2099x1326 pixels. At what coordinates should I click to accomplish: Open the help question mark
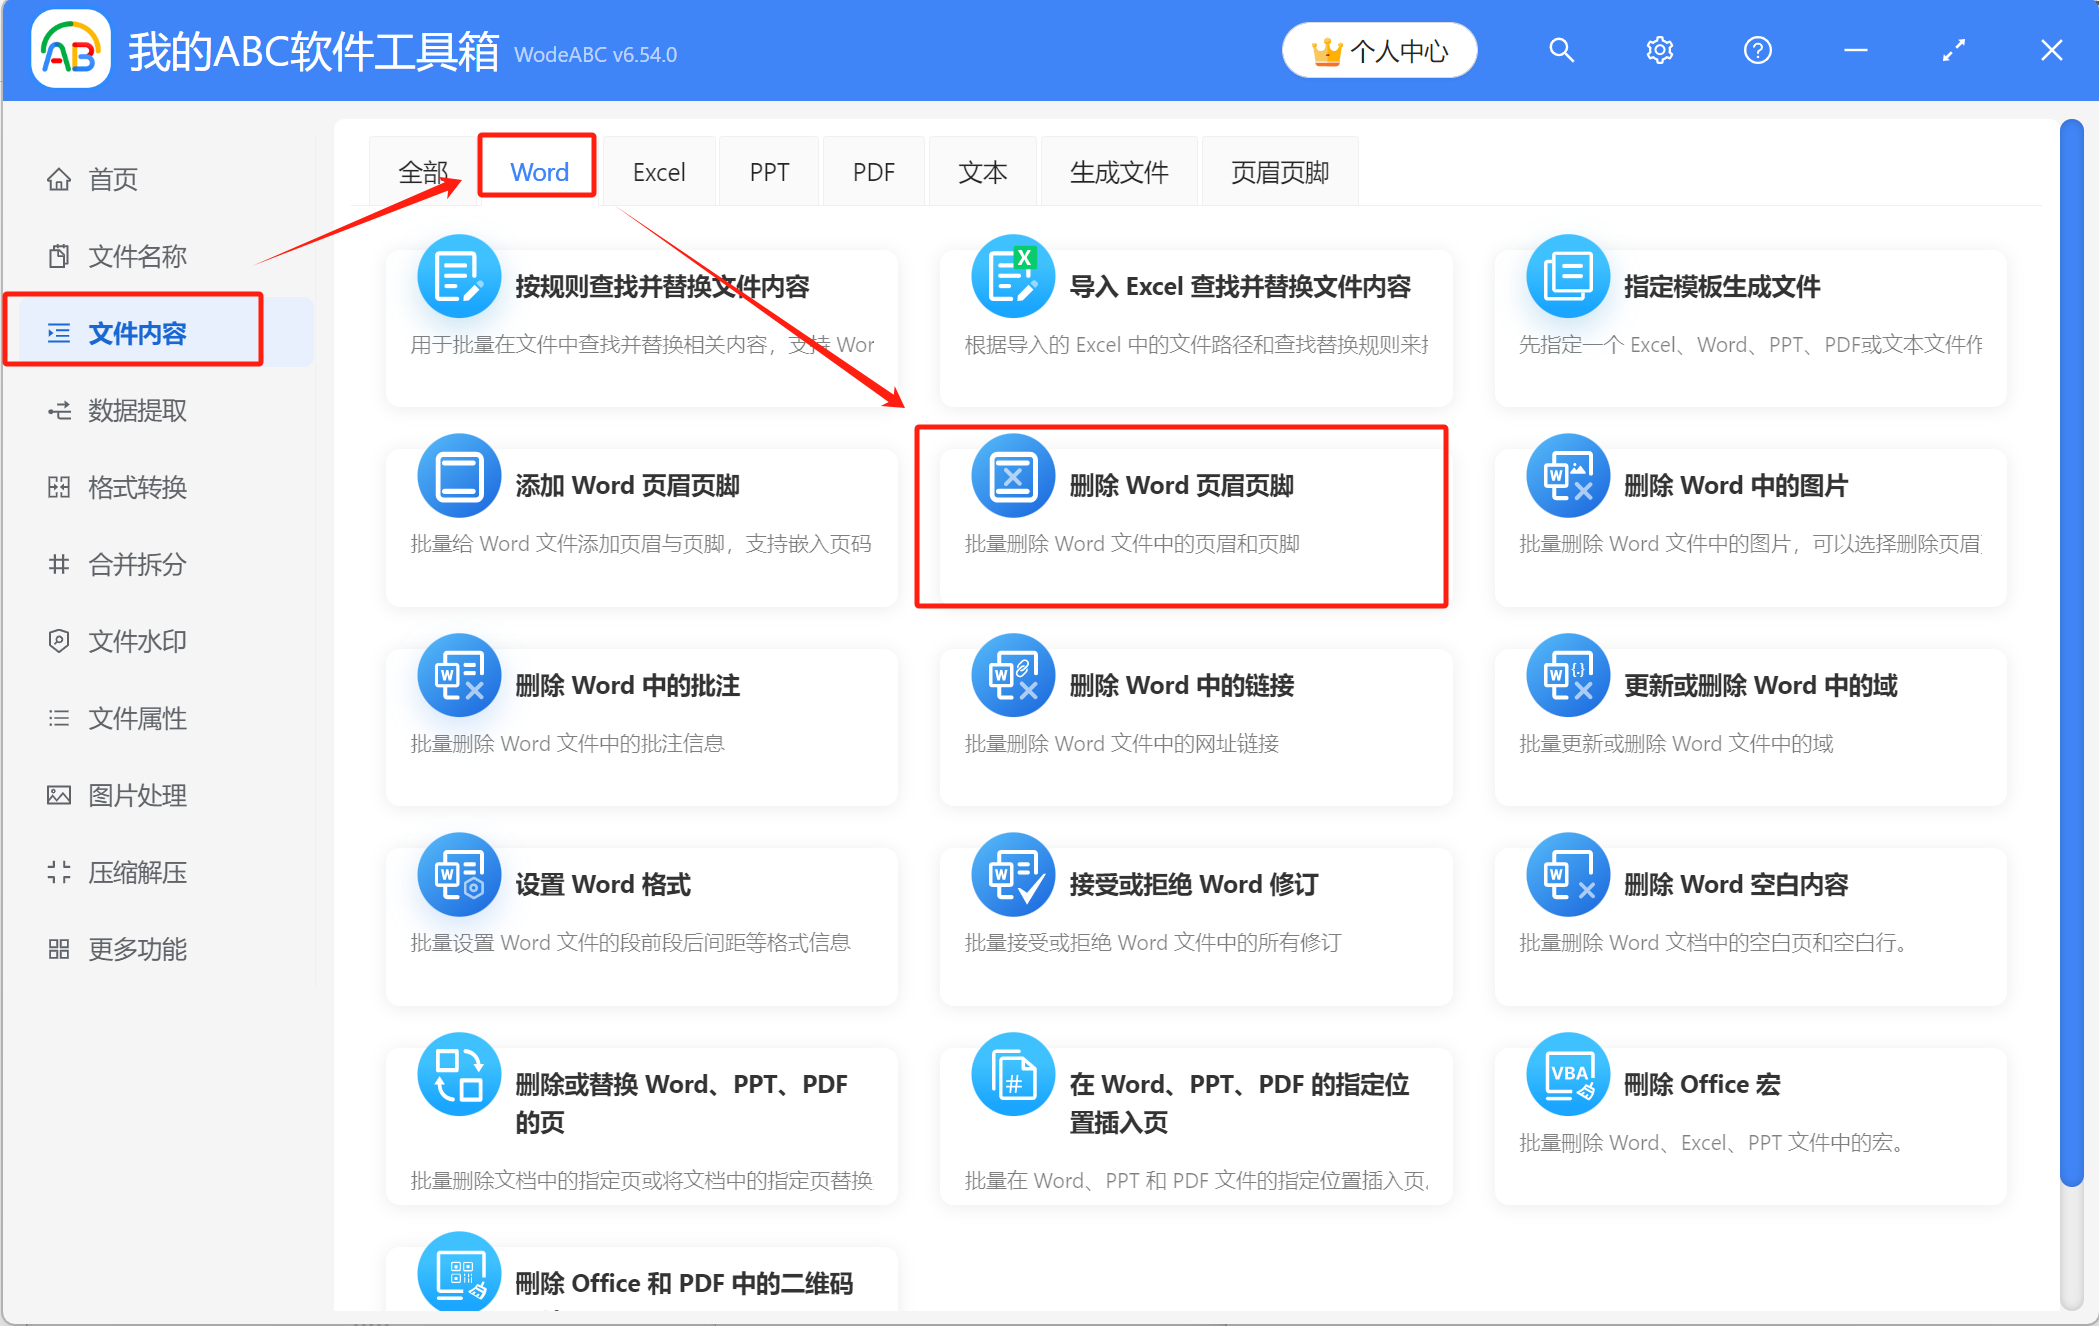coord(1757,49)
